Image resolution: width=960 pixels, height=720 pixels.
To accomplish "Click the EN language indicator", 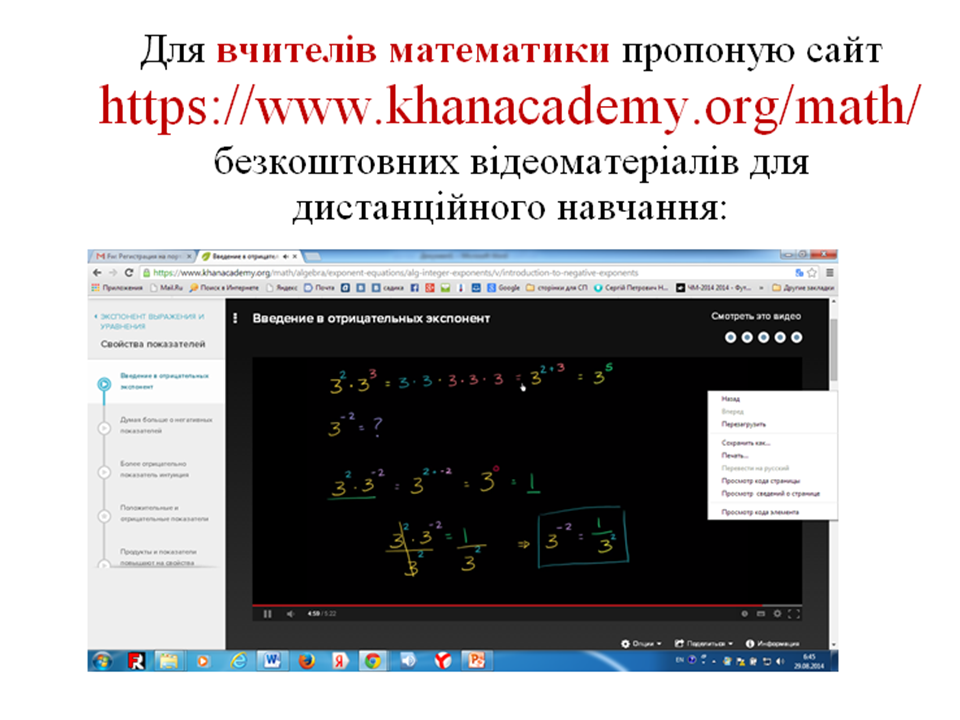I will (x=679, y=660).
